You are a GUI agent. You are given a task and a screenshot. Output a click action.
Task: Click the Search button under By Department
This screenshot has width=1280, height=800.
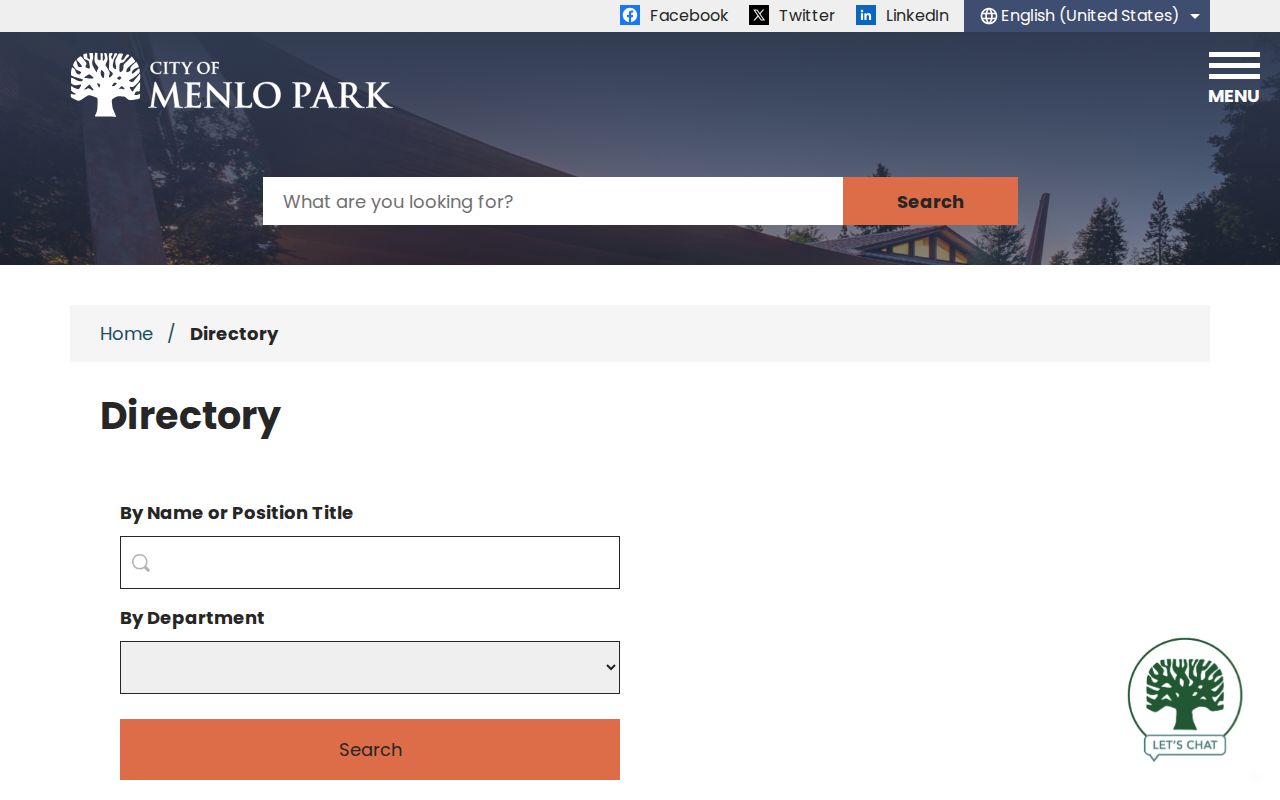click(x=370, y=749)
